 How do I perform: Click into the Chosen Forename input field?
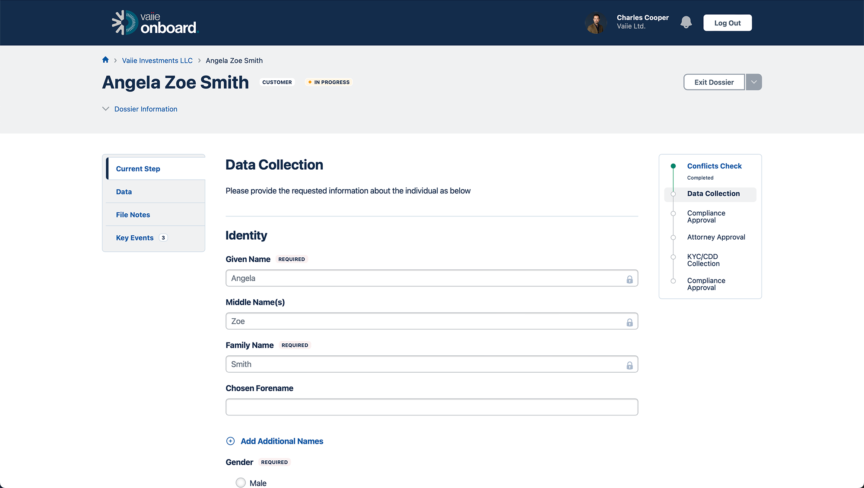pyautogui.click(x=431, y=407)
